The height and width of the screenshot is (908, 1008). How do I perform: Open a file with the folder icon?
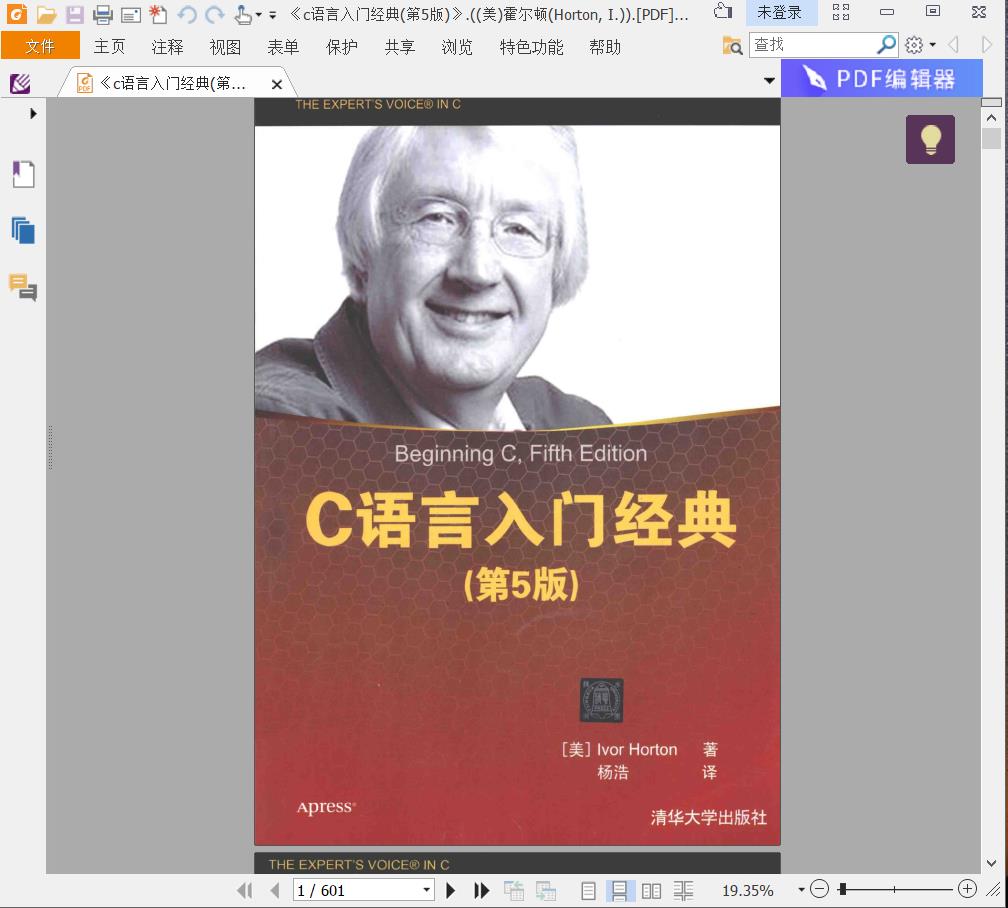[46, 14]
